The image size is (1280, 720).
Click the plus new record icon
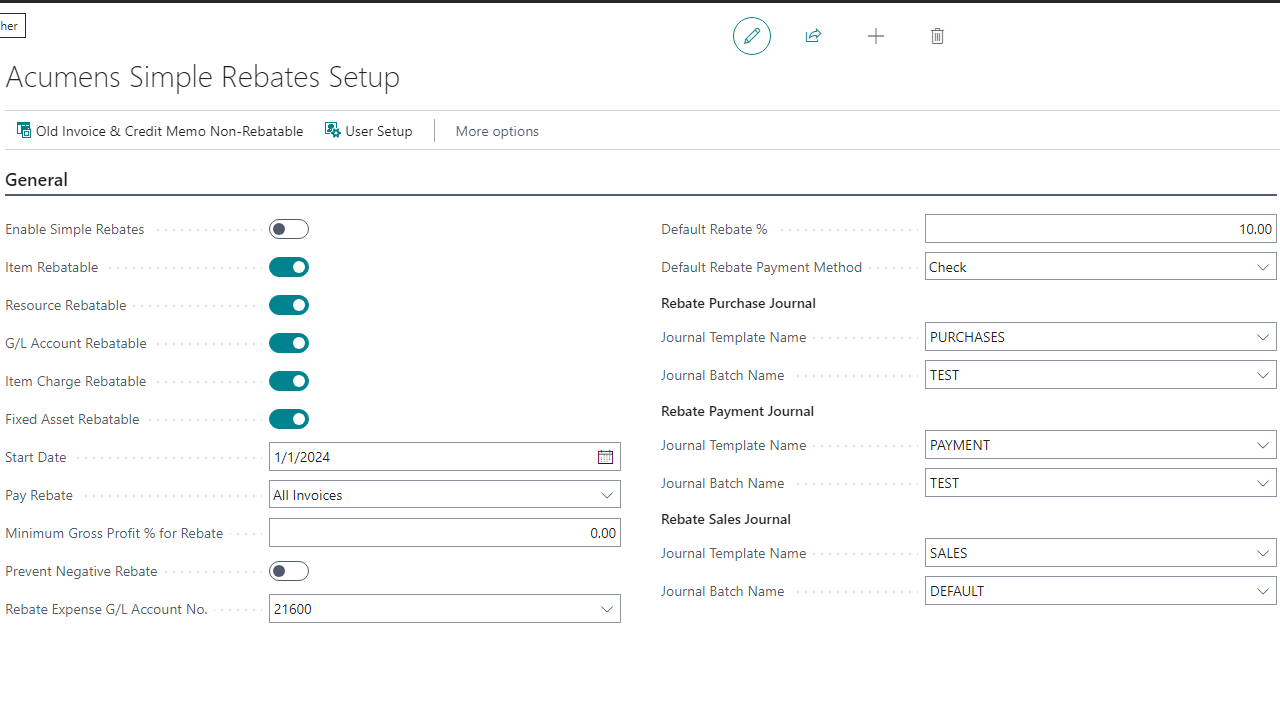[x=876, y=36]
